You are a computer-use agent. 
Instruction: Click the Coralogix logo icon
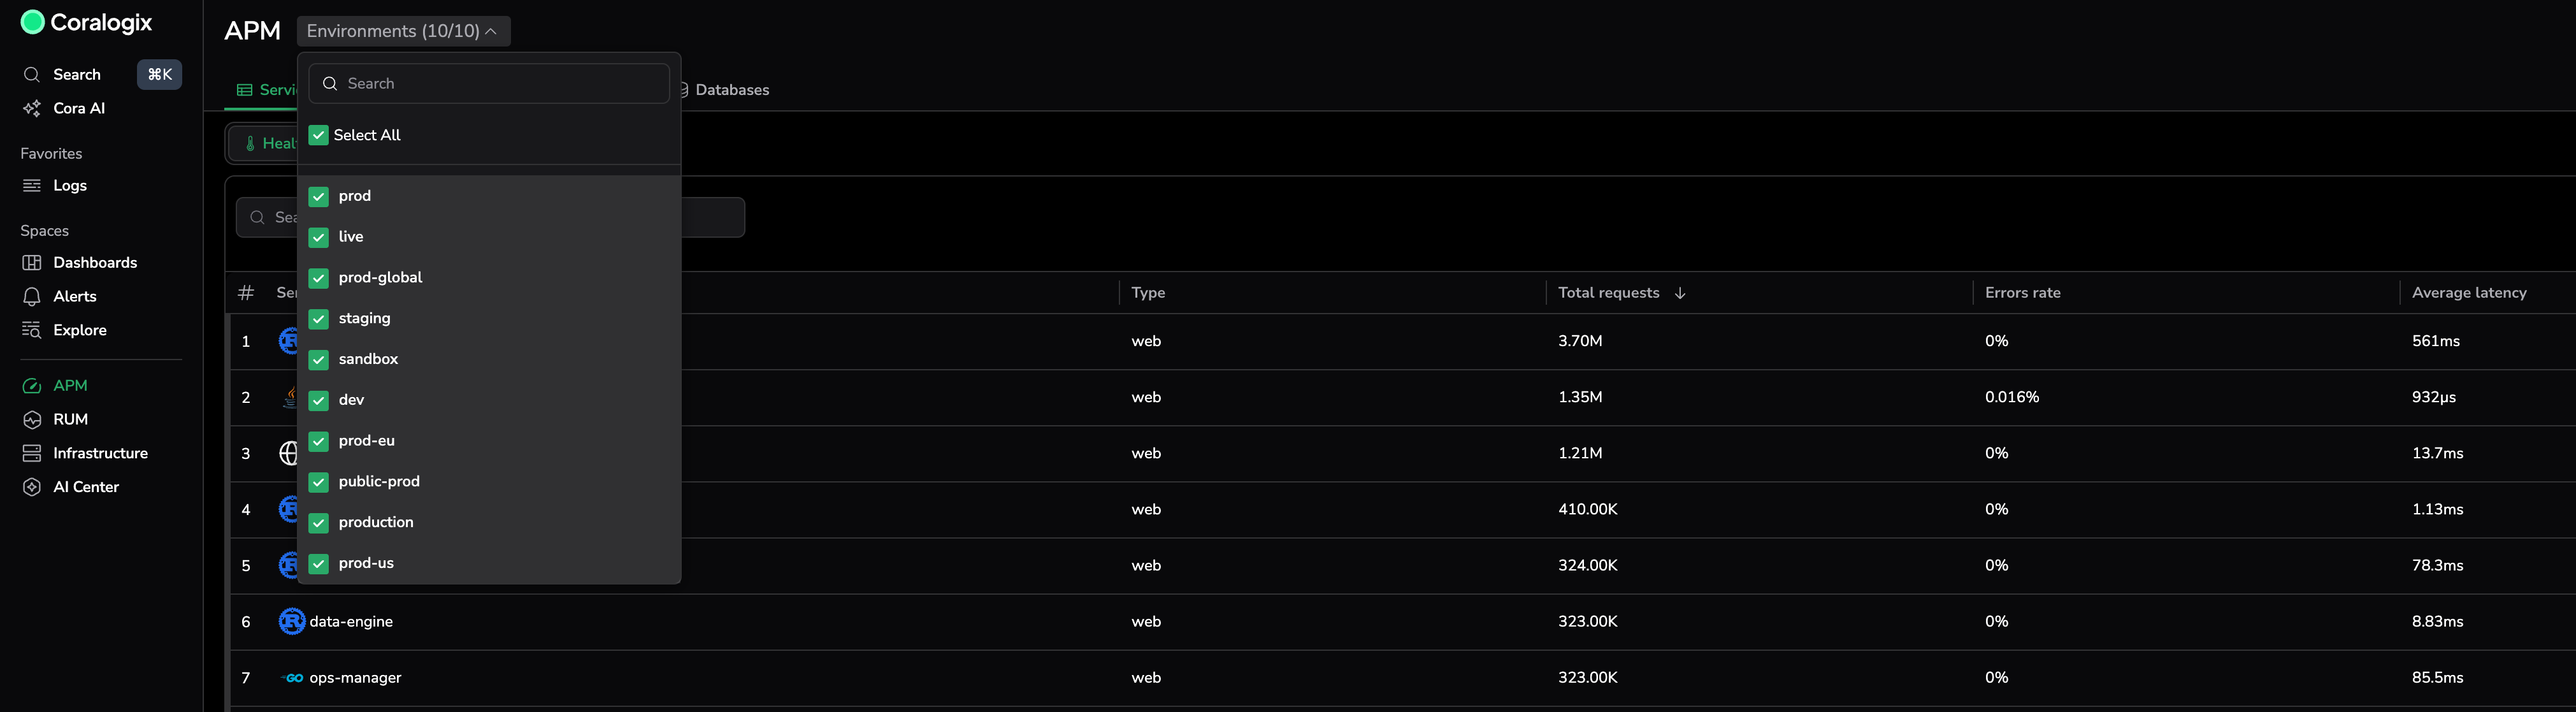[32, 22]
